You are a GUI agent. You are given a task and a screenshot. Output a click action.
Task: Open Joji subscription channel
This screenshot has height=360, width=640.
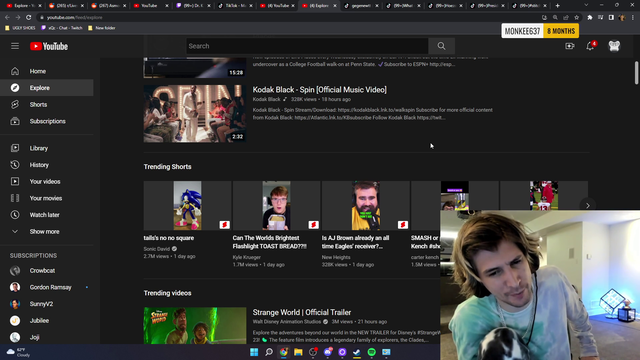(x=47, y=337)
